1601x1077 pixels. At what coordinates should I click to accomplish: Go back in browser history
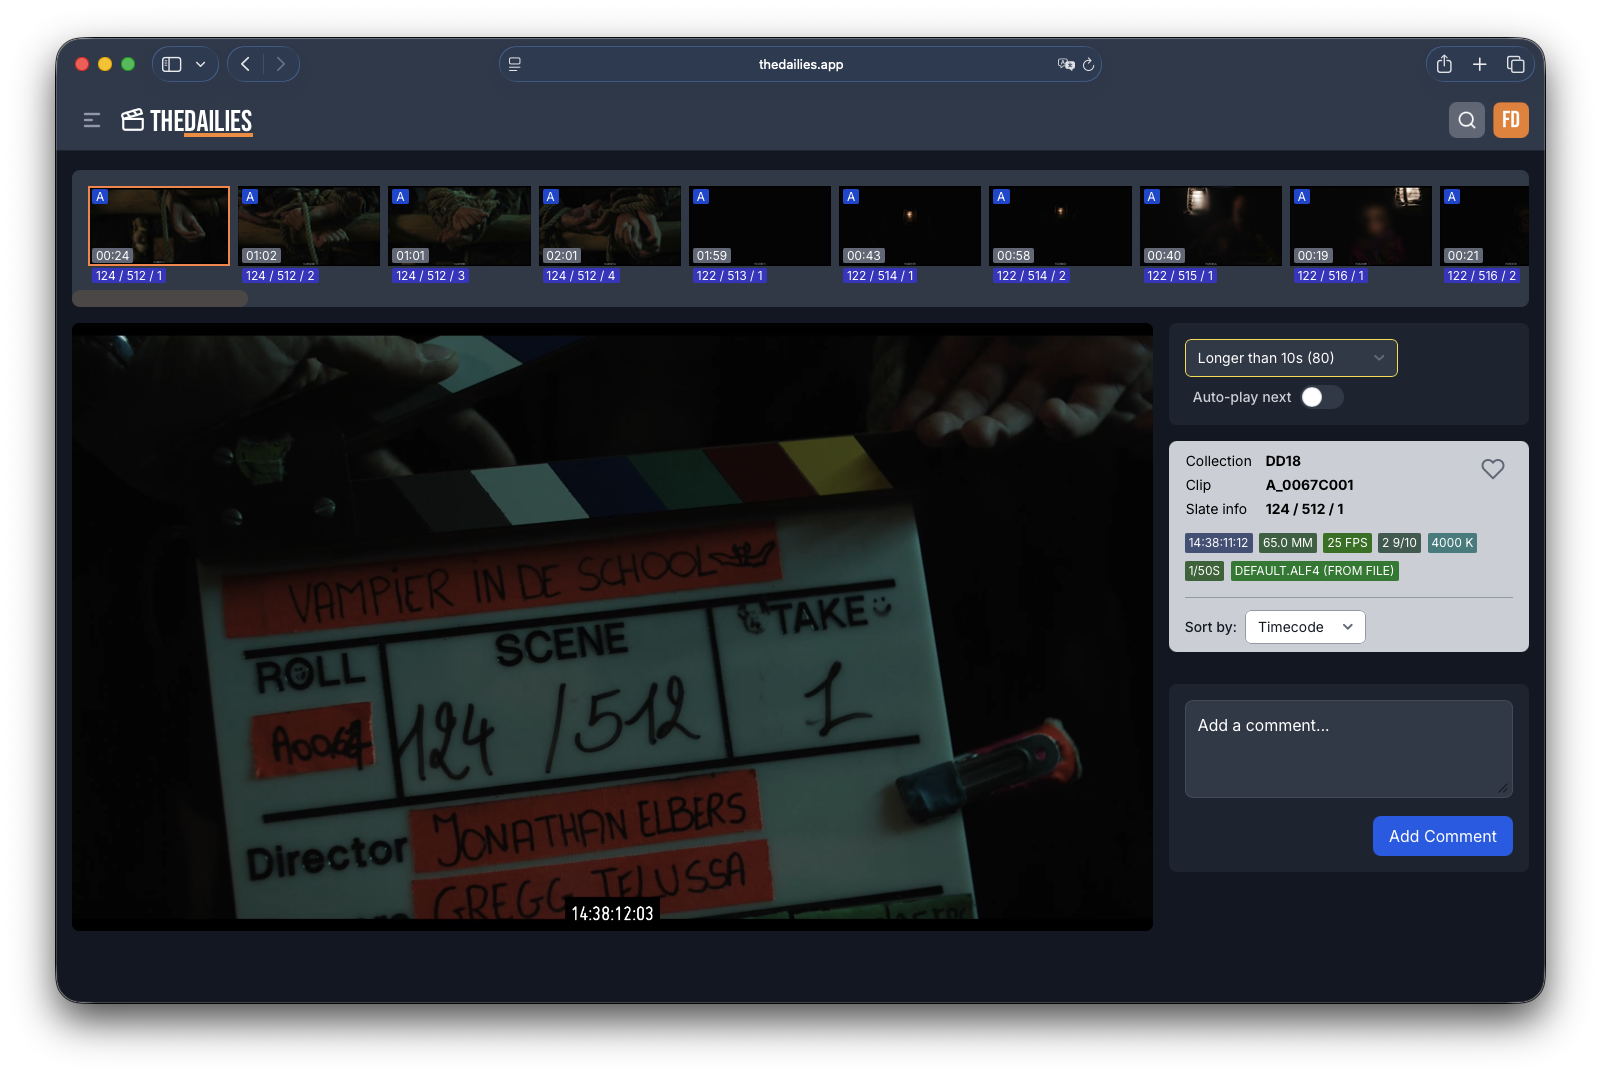[x=246, y=64]
